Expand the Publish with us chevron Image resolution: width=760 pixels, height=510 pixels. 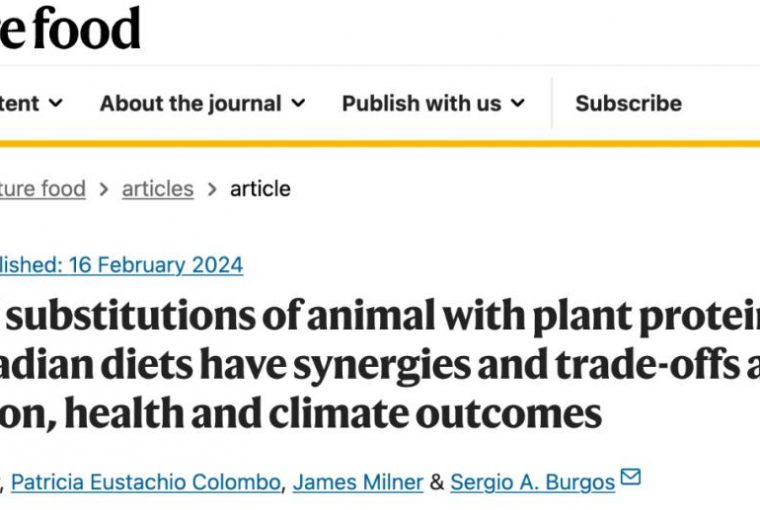[517, 103]
